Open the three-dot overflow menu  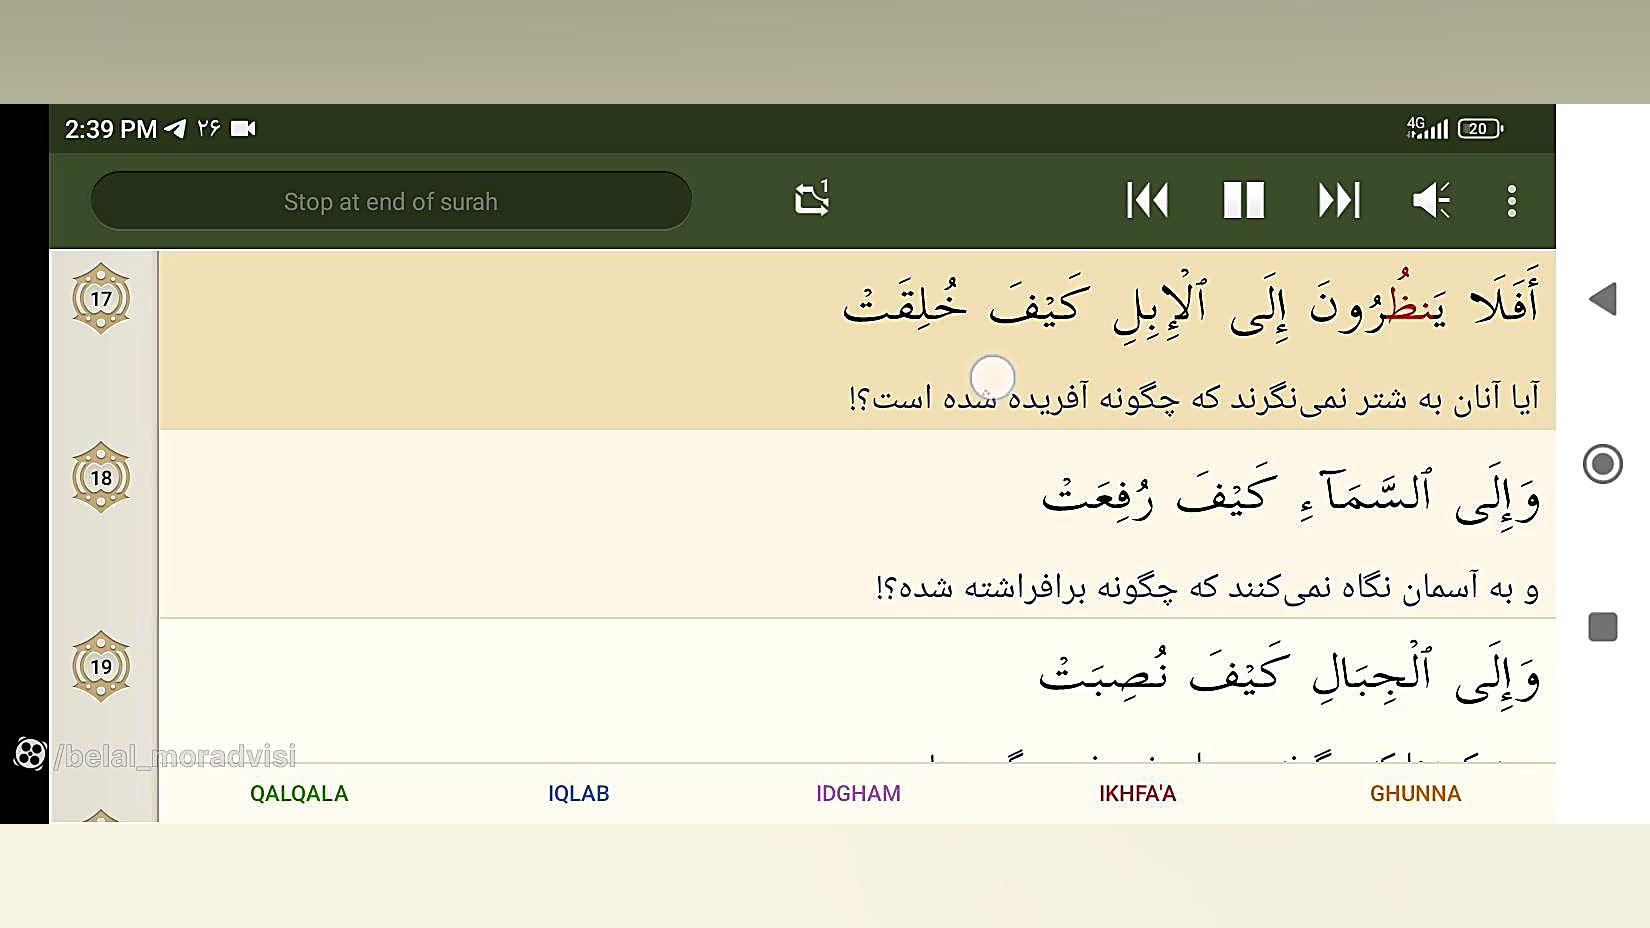pos(1512,201)
